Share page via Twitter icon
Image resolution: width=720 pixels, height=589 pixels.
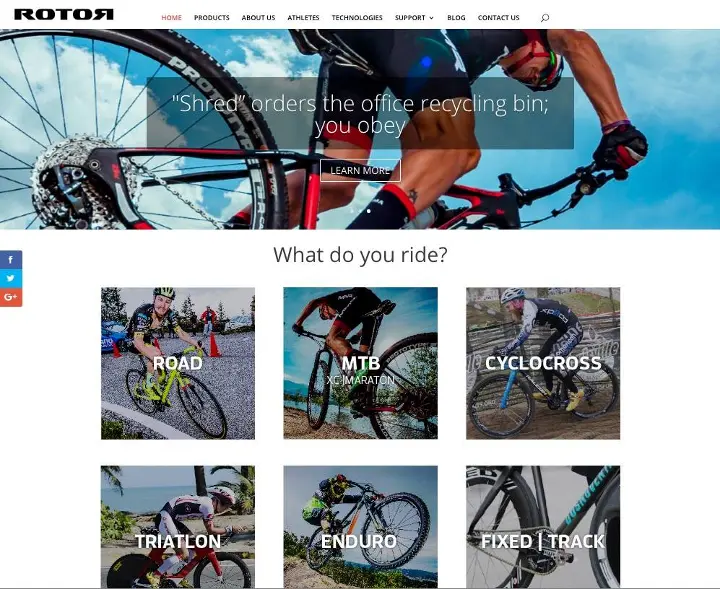tap(11, 279)
